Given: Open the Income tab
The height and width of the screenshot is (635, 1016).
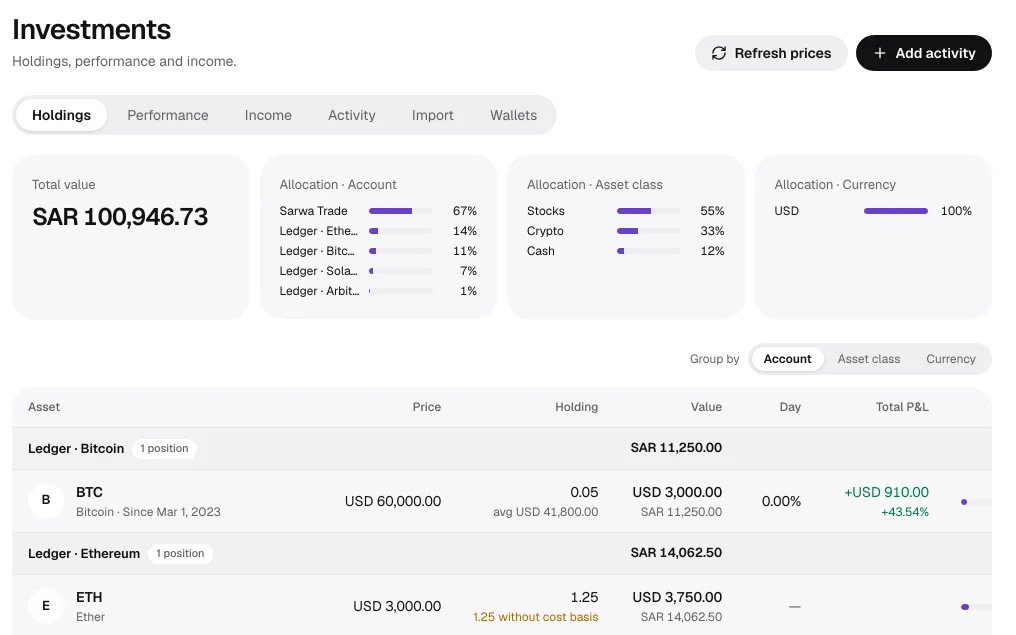Looking at the screenshot, I should click(268, 115).
